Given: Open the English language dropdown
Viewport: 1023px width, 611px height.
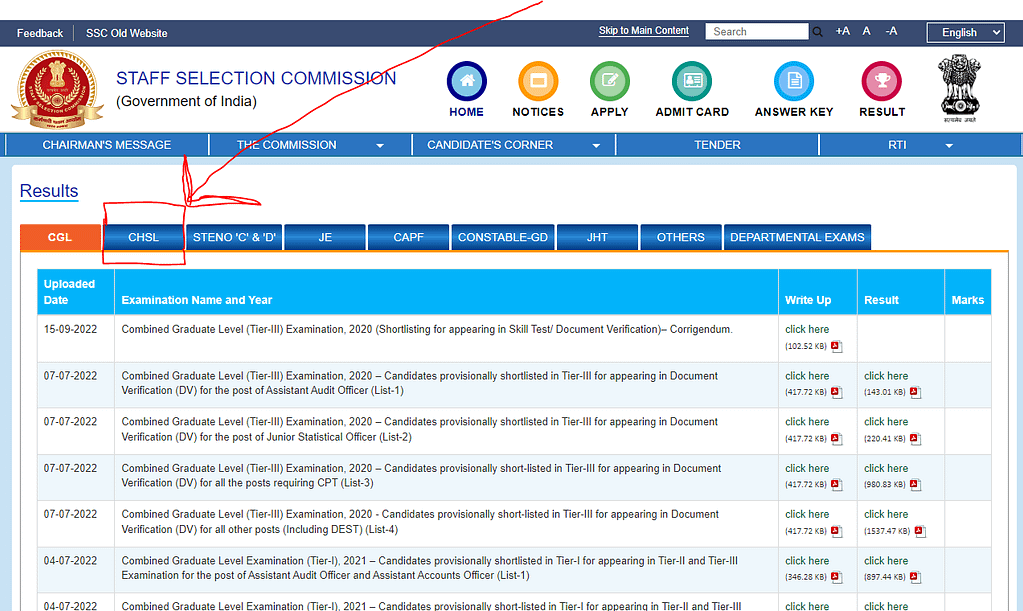Looking at the screenshot, I should click(x=965, y=32).
